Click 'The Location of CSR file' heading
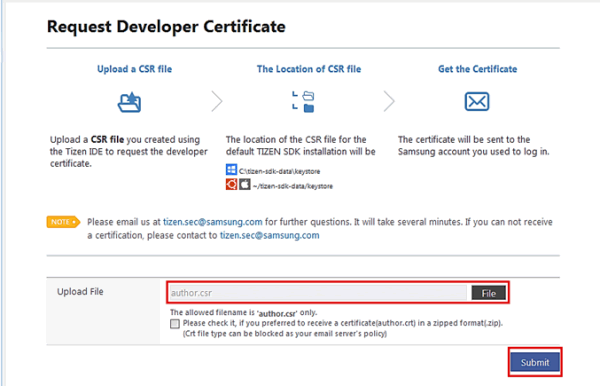The image size is (600, 386). click(309, 69)
